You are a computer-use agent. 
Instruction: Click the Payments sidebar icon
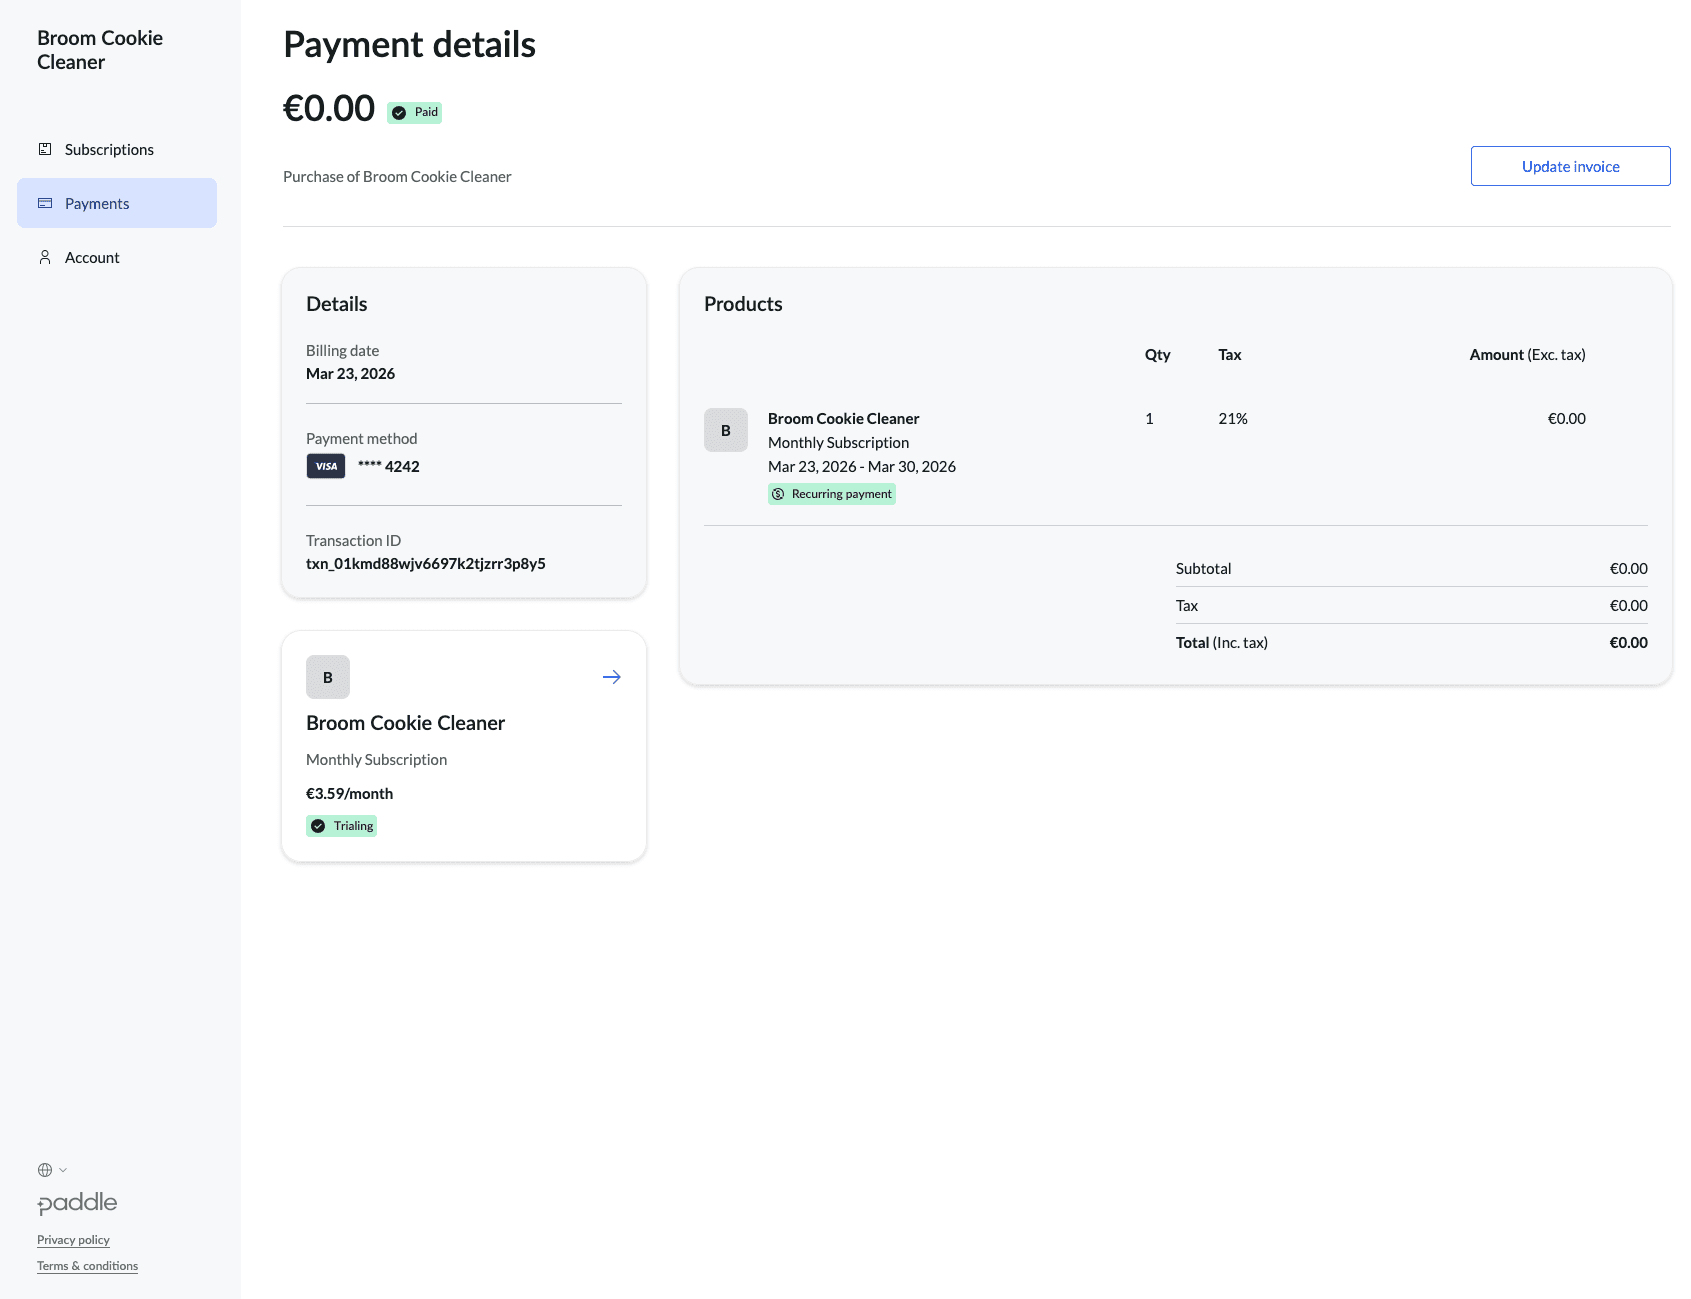coord(45,202)
